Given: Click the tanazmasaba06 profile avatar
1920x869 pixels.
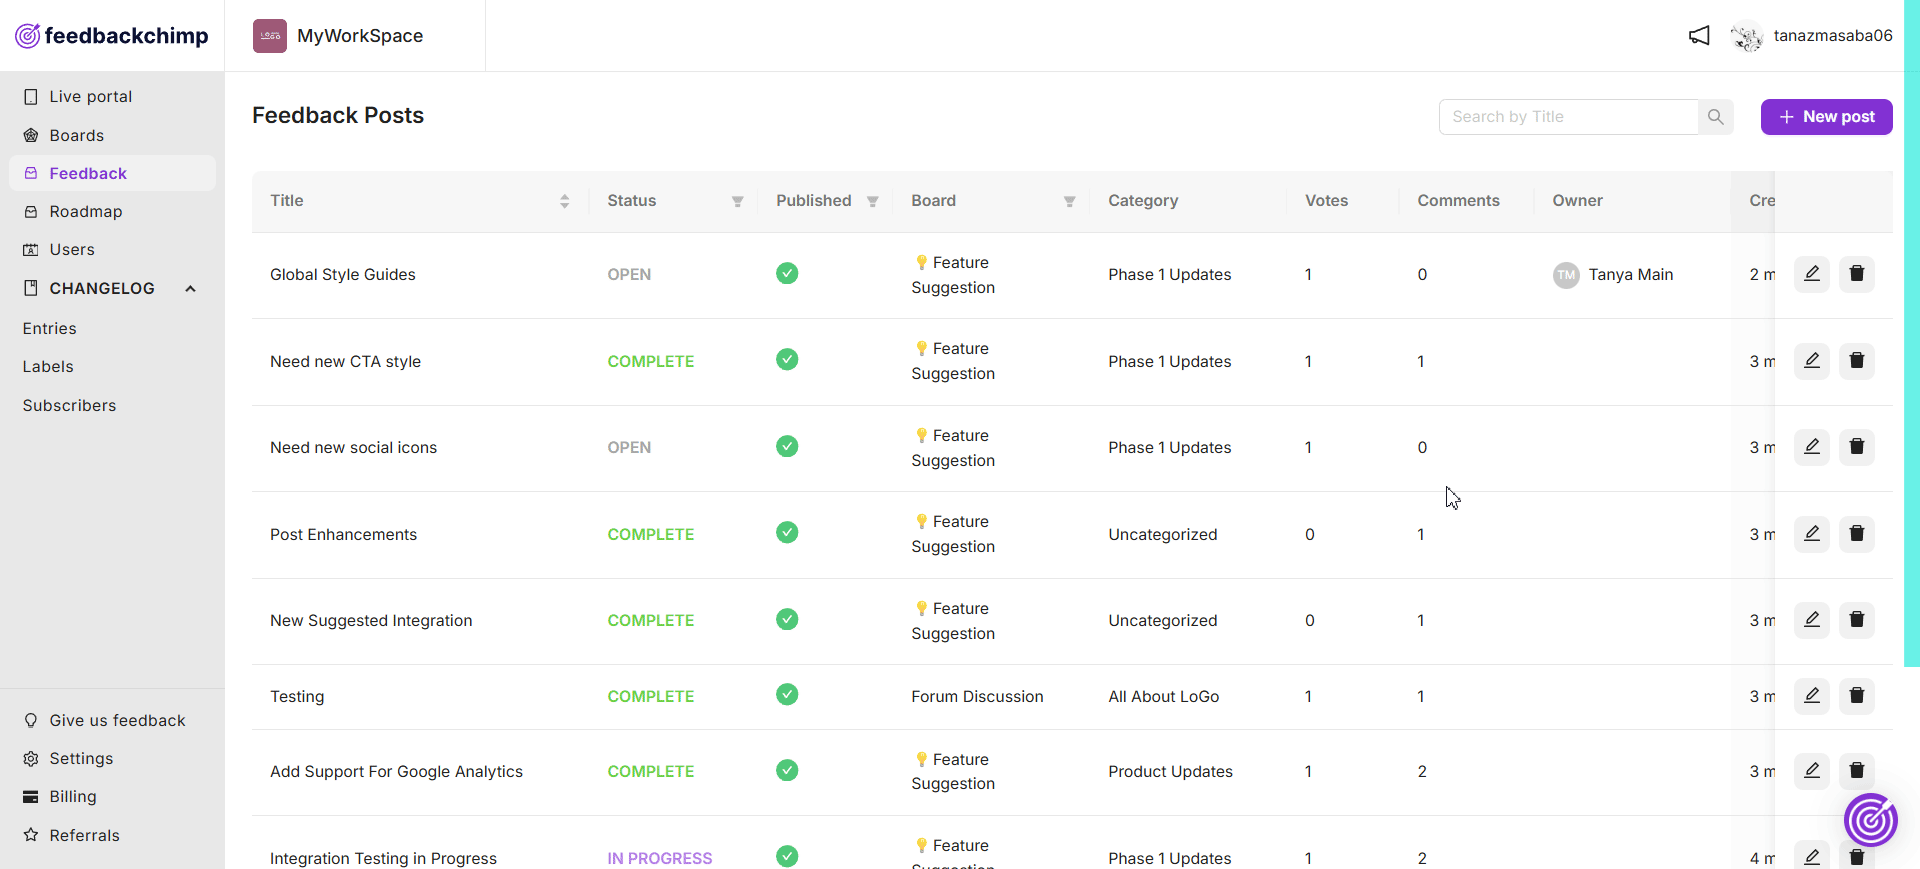Looking at the screenshot, I should (x=1746, y=36).
